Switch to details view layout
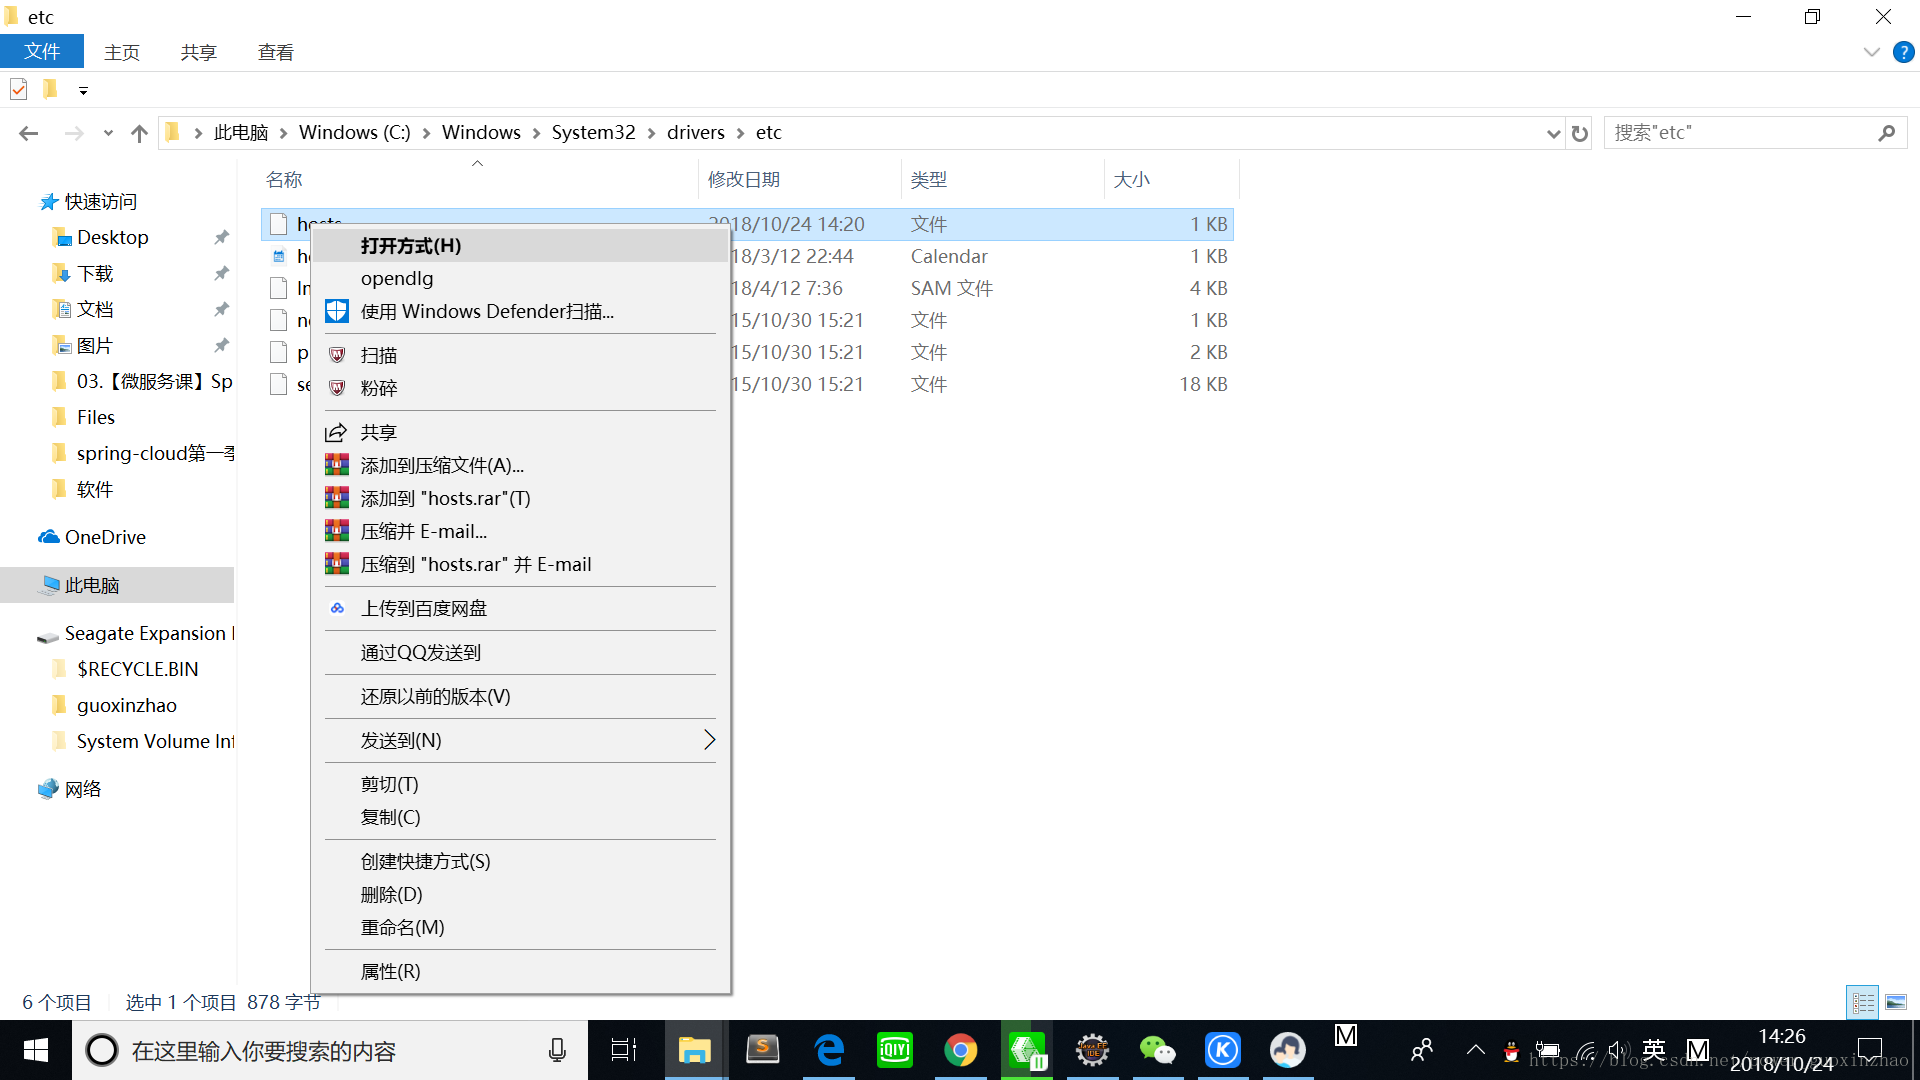 [1863, 1002]
